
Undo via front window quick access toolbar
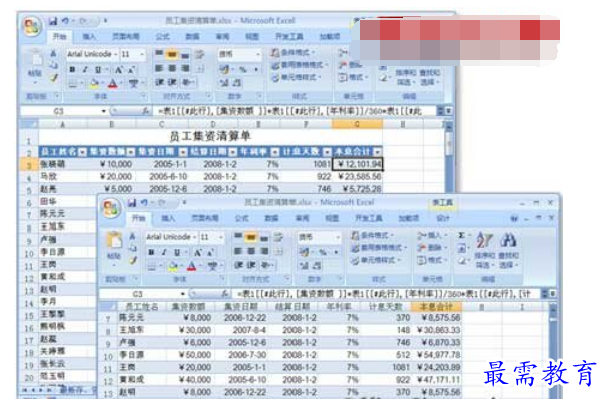(x=144, y=202)
